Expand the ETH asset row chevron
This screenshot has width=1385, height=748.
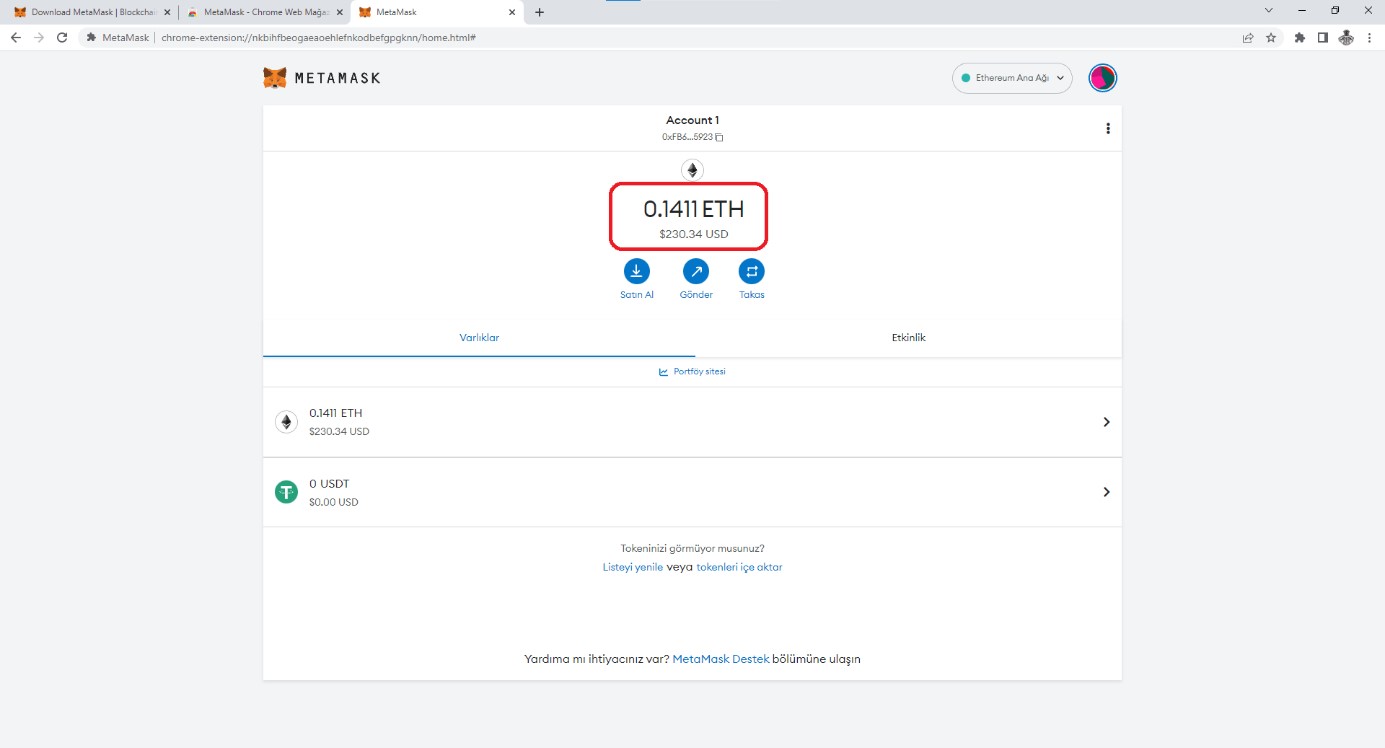click(1106, 422)
